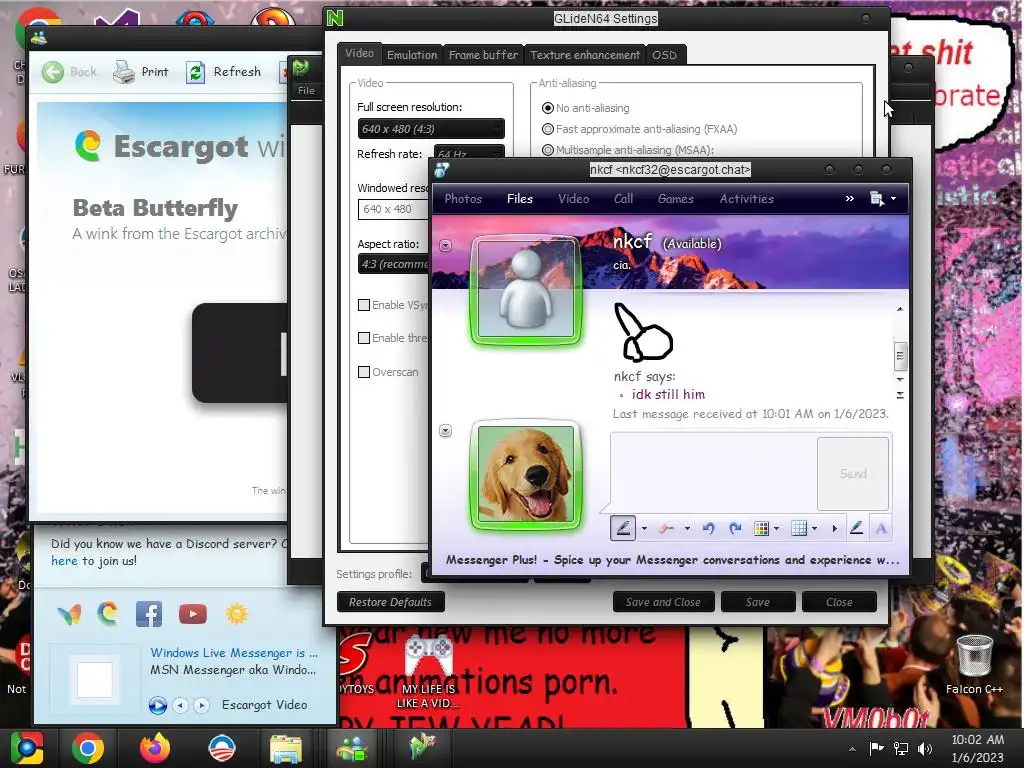
Task: Click the Messenger buddies taskbar icon
Action: click(353, 748)
